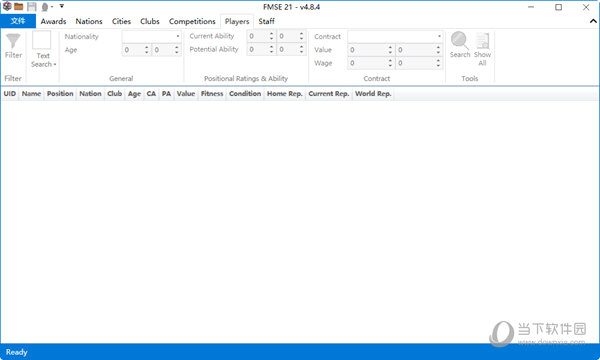Viewport: 600px width, 360px height.
Task: Increase the minimum Age stepper
Action: (147, 47)
